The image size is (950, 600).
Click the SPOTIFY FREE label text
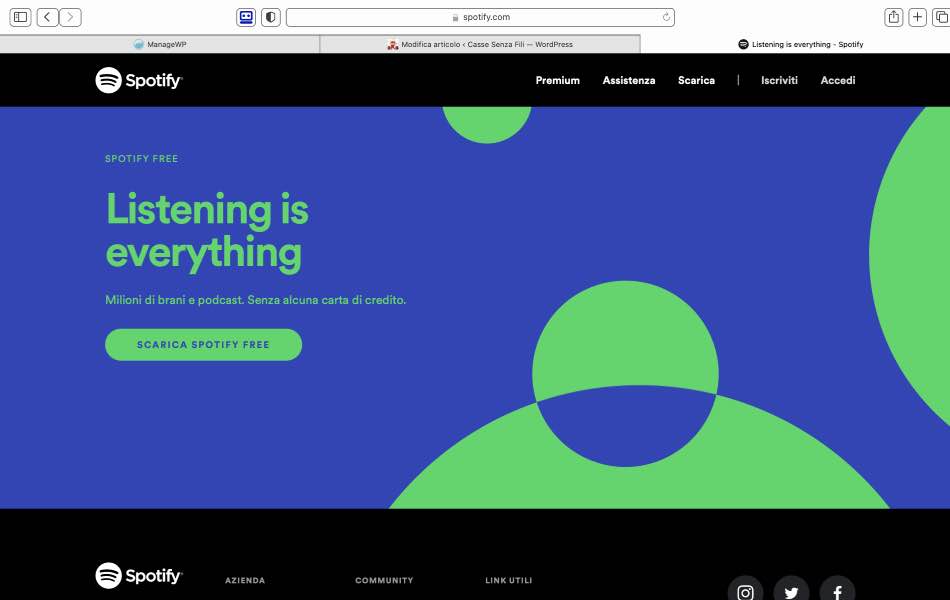pyautogui.click(x=142, y=159)
